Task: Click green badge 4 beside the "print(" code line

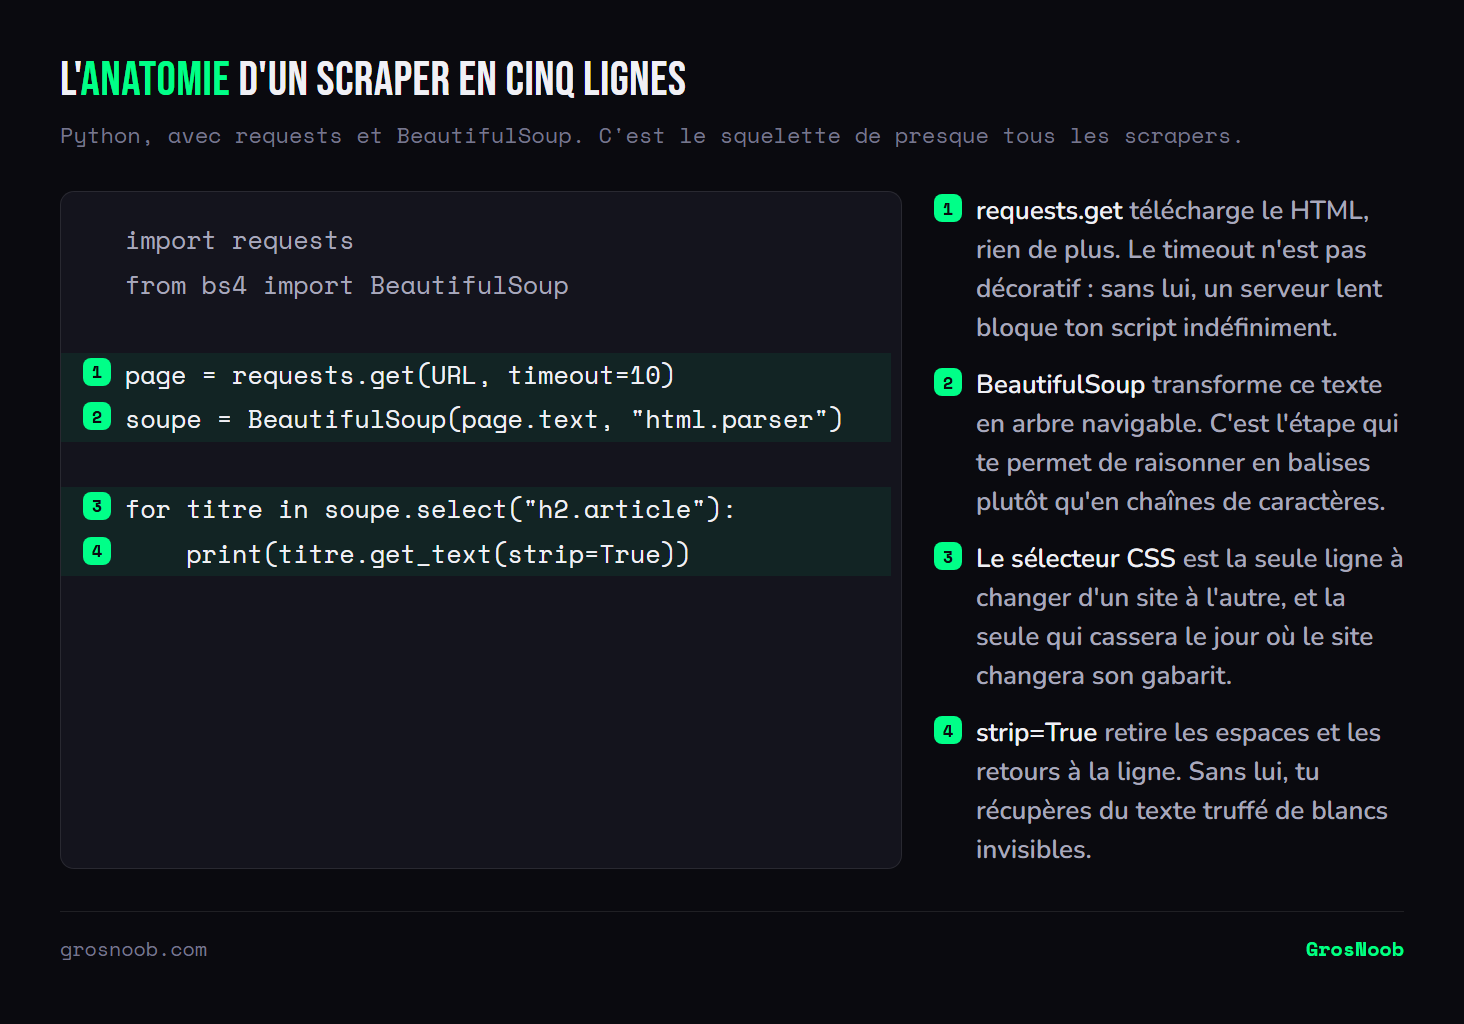Action: [x=97, y=551]
